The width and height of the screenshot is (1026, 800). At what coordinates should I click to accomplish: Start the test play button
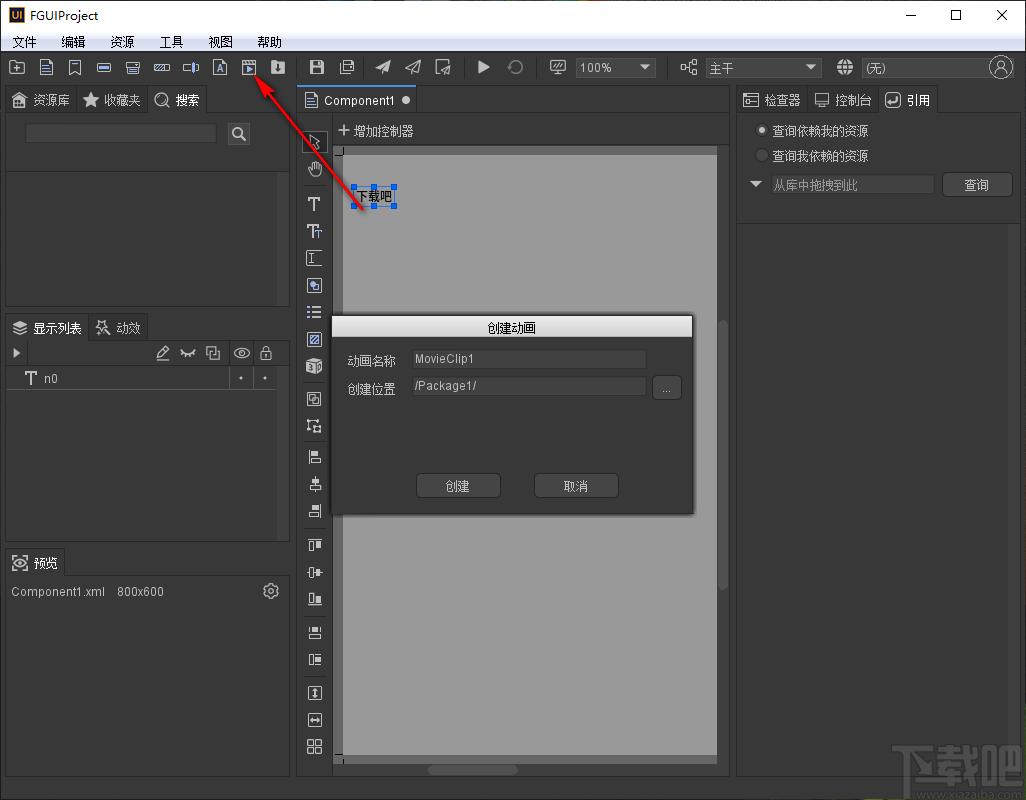click(x=484, y=67)
